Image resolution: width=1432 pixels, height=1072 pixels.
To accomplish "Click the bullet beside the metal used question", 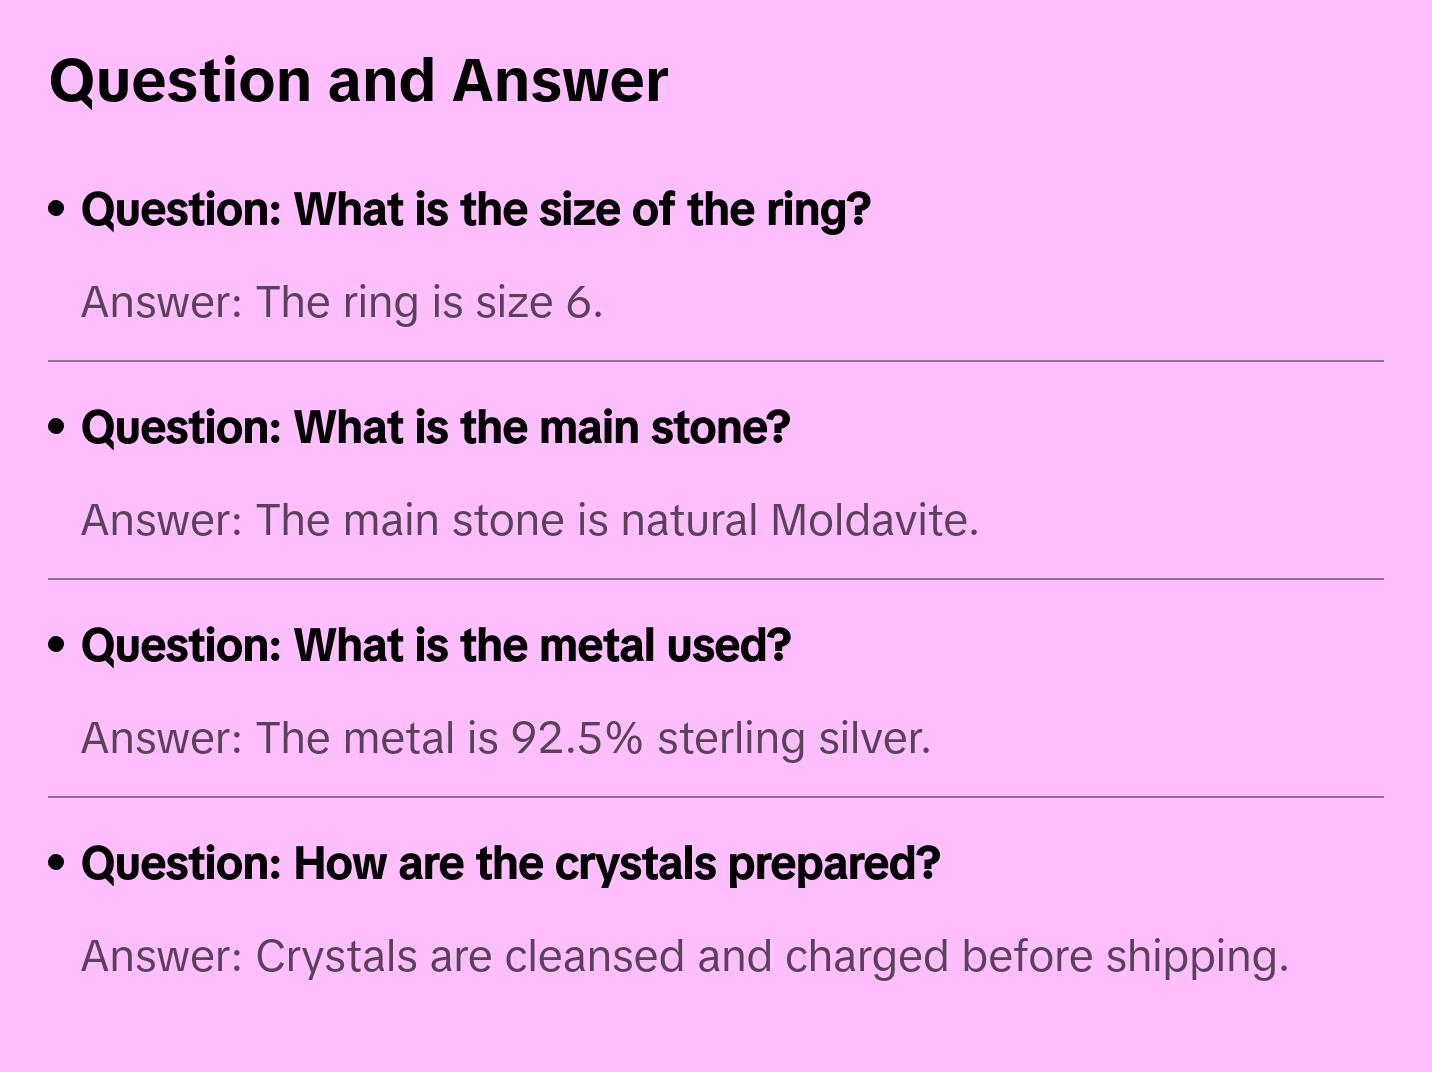I will 57,645.
